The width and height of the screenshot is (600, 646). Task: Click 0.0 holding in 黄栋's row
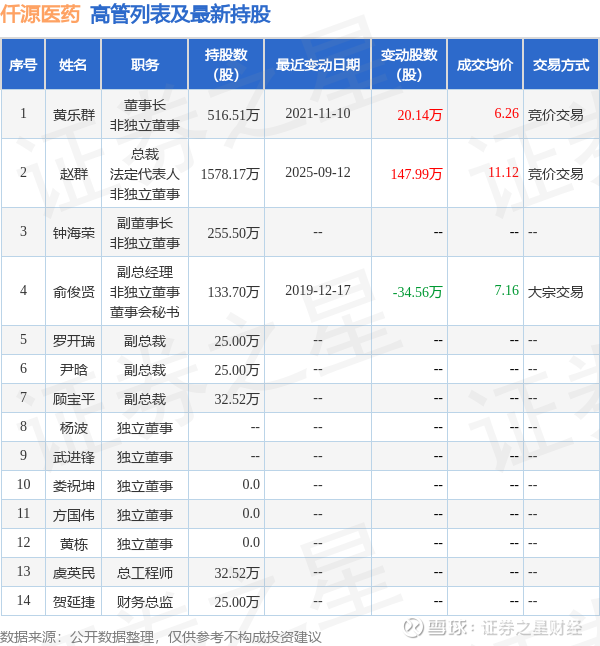[x=251, y=542]
